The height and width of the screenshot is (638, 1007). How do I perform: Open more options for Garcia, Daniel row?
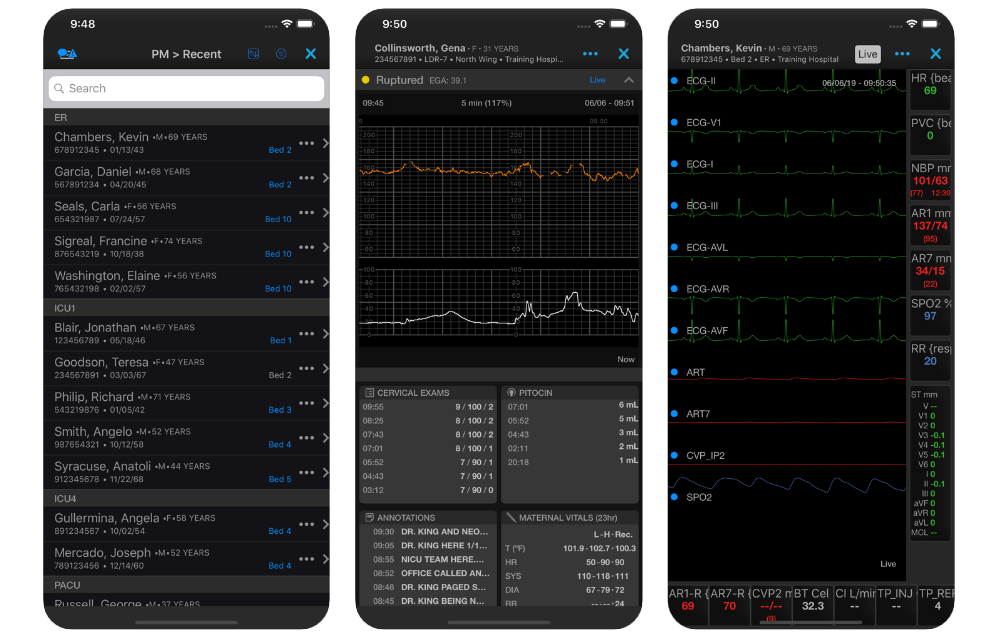pyautogui.click(x=306, y=178)
